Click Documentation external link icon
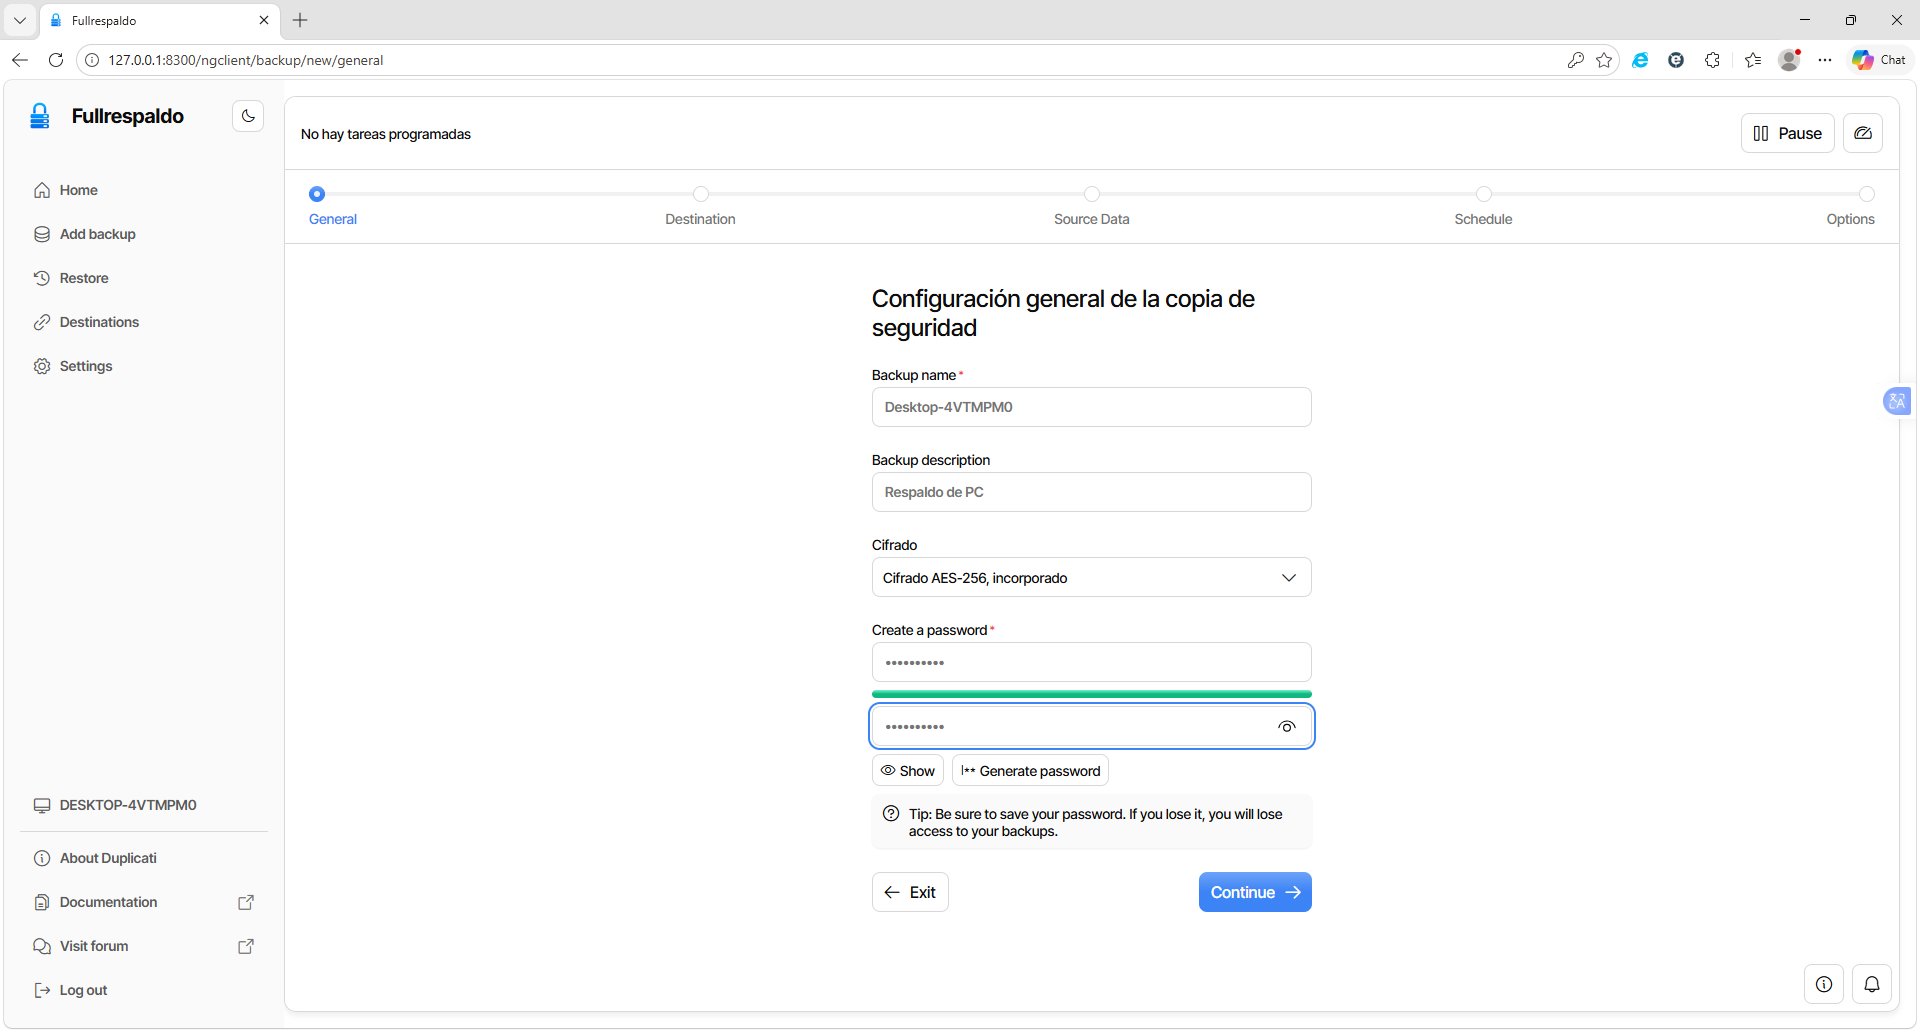The image size is (1920, 1032). [x=246, y=902]
